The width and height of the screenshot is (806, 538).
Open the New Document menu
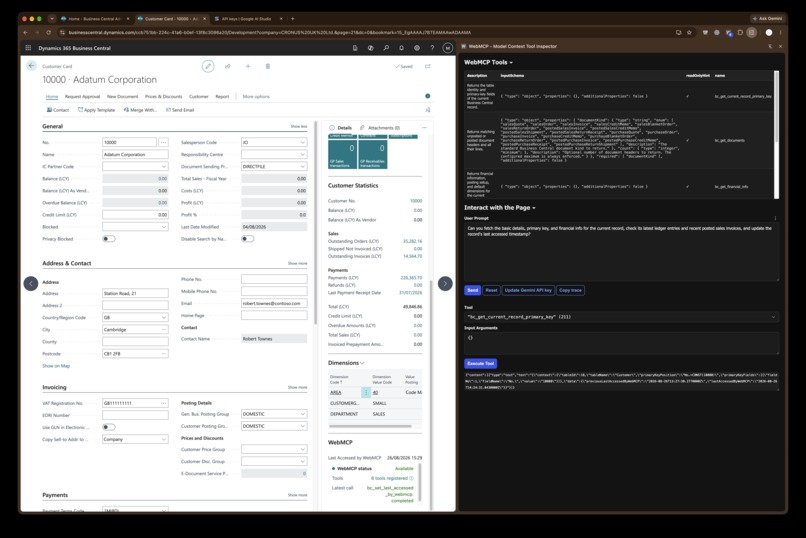pyautogui.click(x=122, y=97)
